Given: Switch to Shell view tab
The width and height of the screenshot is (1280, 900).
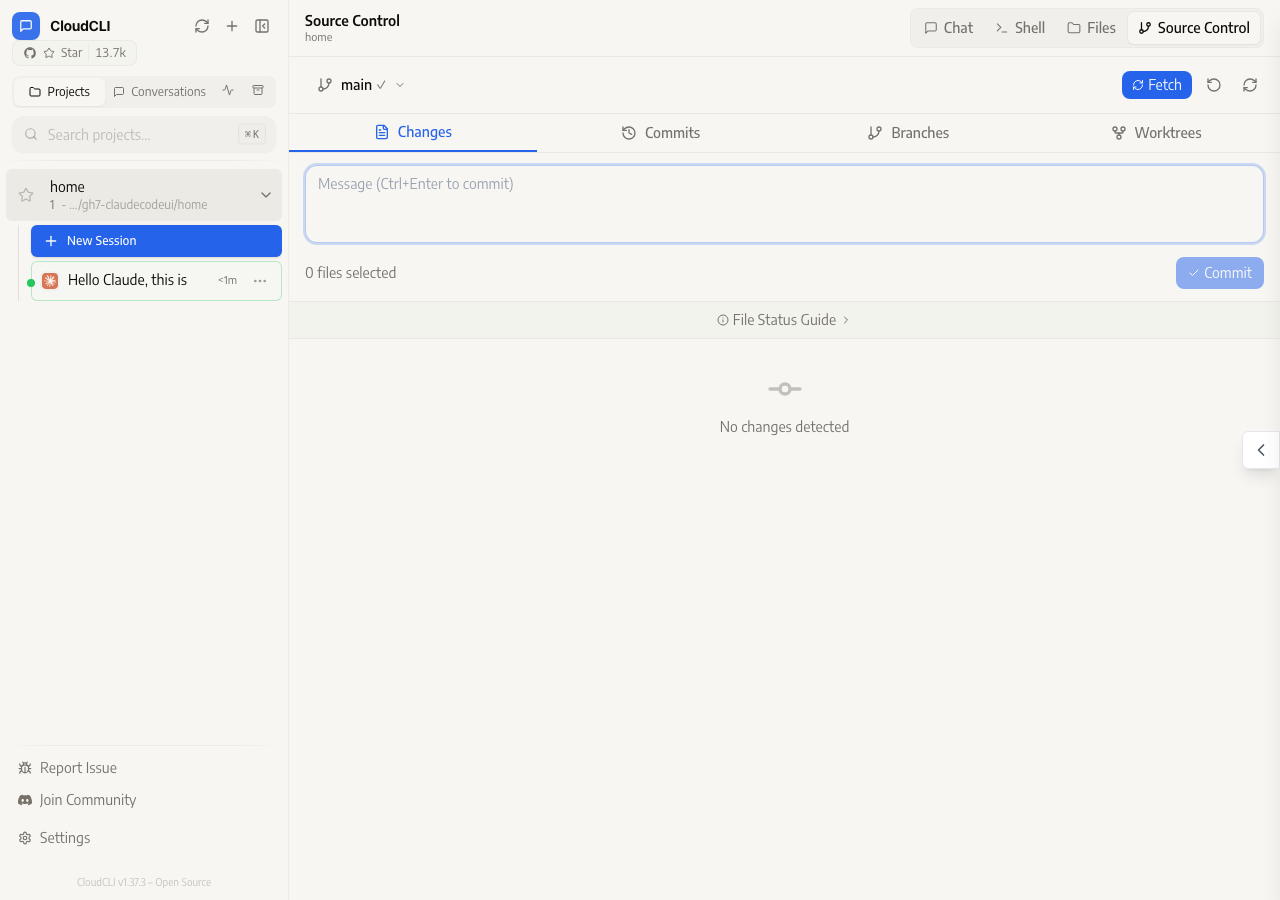Looking at the screenshot, I should coord(1020,28).
